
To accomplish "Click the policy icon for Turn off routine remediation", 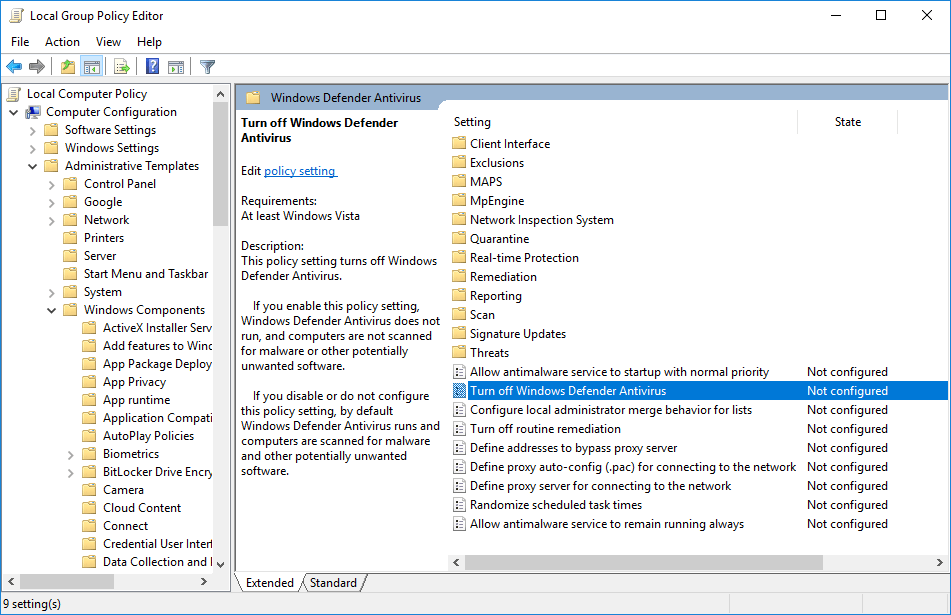I will pos(459,429).
